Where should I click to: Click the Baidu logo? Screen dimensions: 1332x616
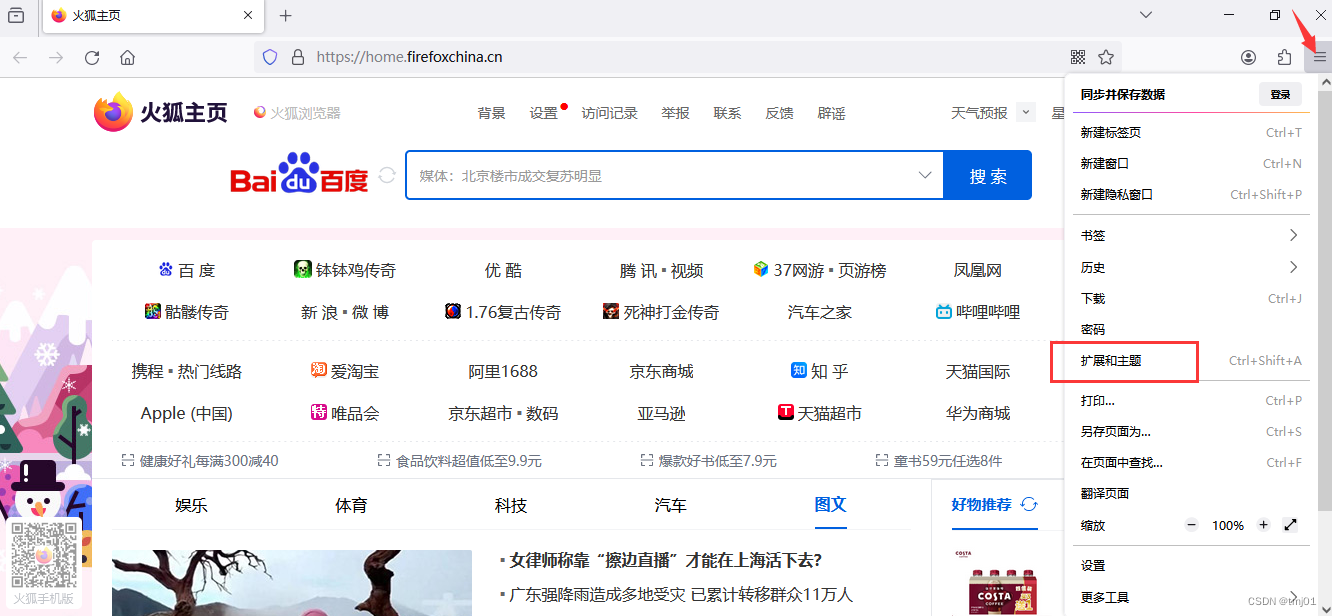point(299,174)
